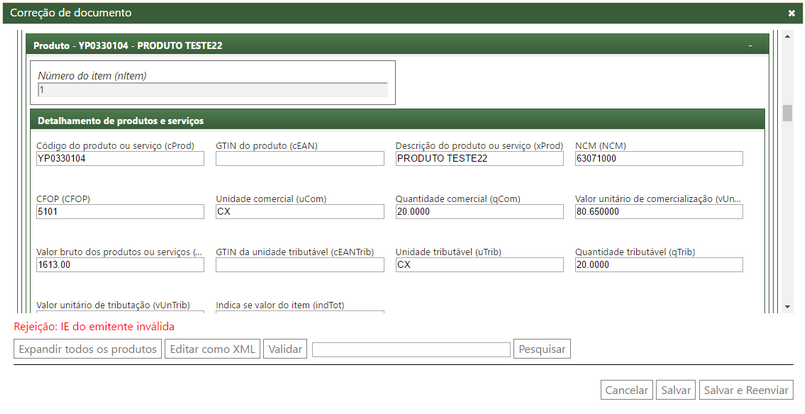805x414 pixels.
Task: Cancel the document correction
Action: (627, 390)
